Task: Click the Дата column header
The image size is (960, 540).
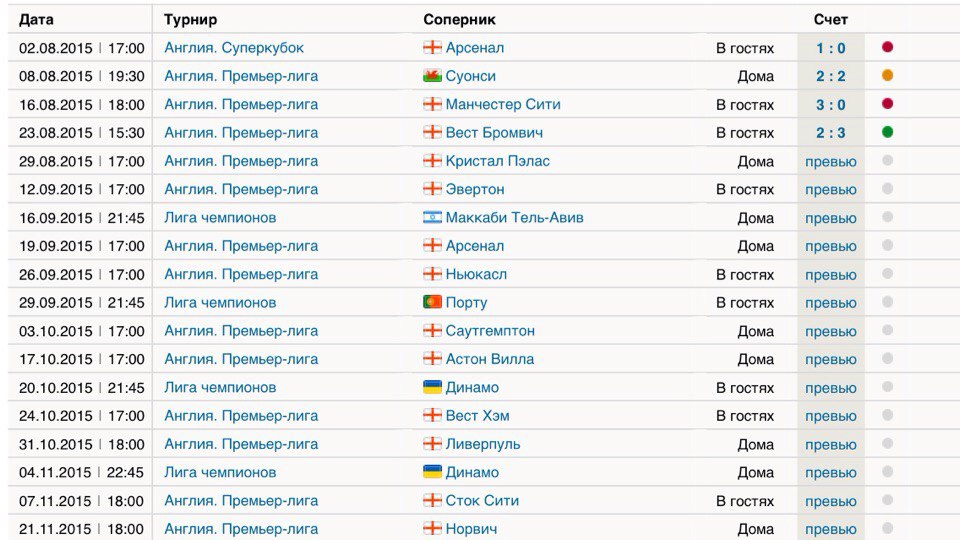Action: 37,19
